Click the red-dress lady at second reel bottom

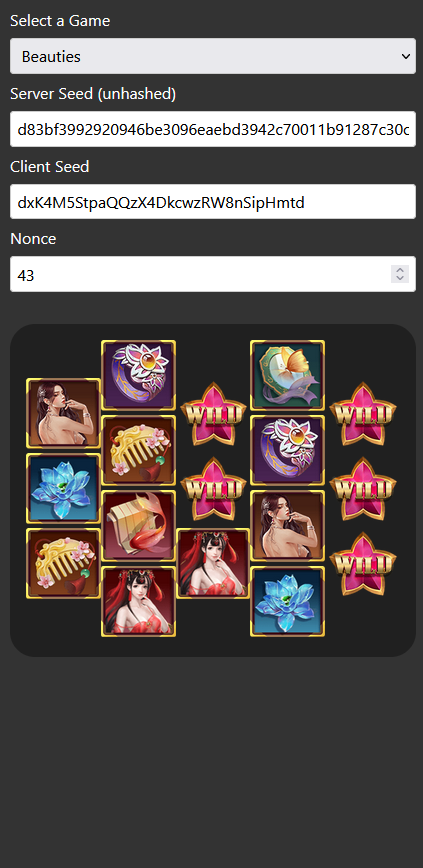pyautogui.click(x=138, y=601)
